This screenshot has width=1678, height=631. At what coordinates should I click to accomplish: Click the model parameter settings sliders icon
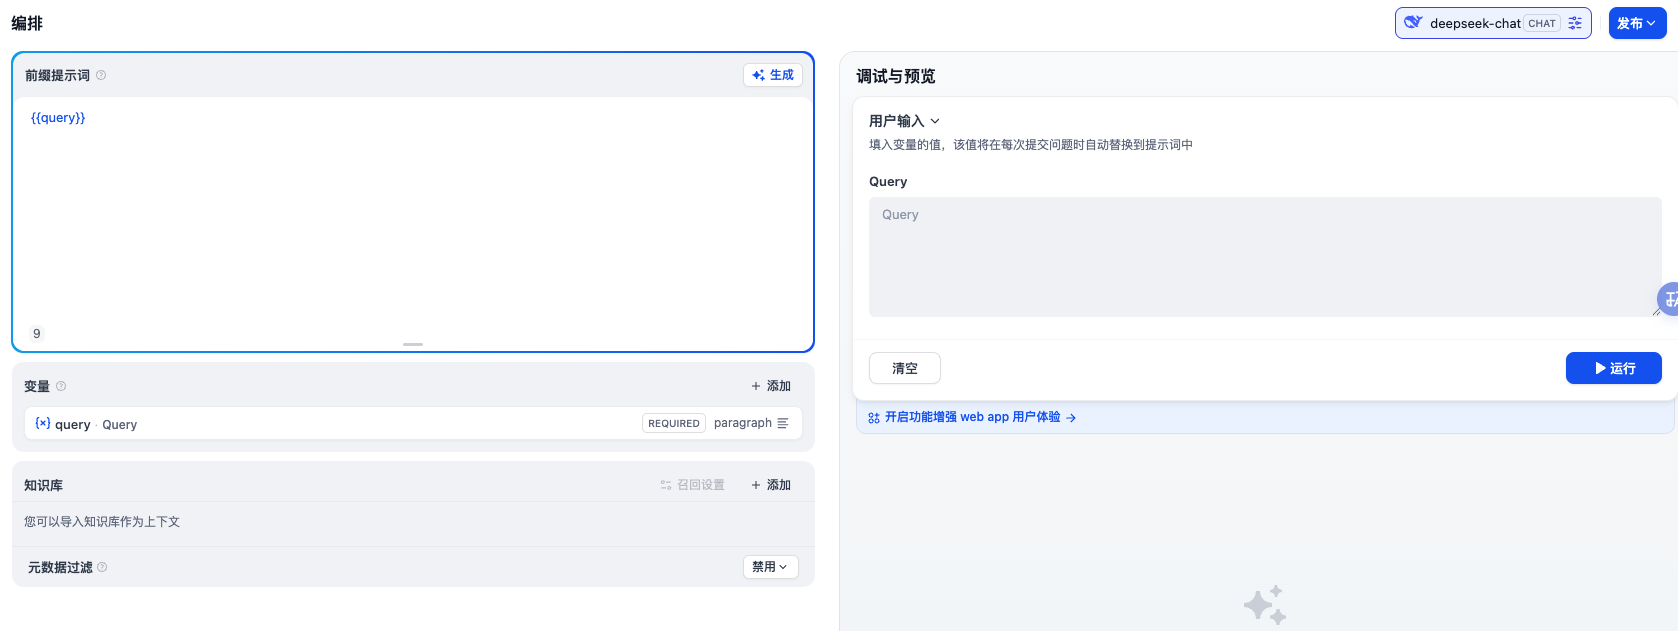tap(1575, 23)
